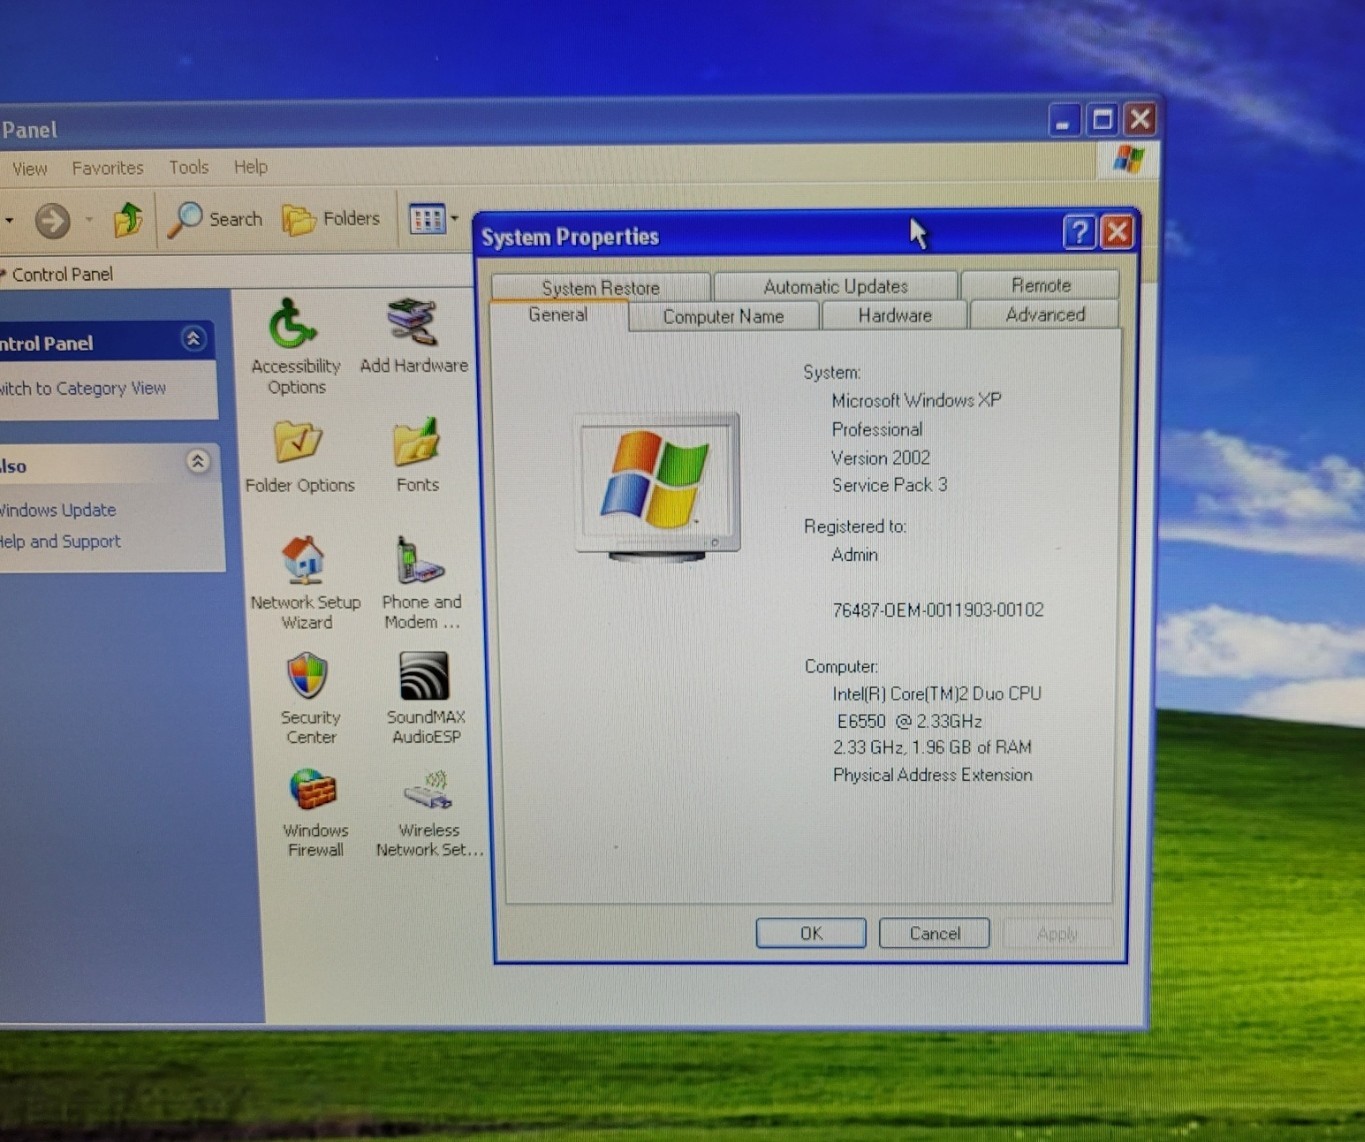
Task: Open Security Center icon
Action: pyautogui.click(x=309, y=698)
